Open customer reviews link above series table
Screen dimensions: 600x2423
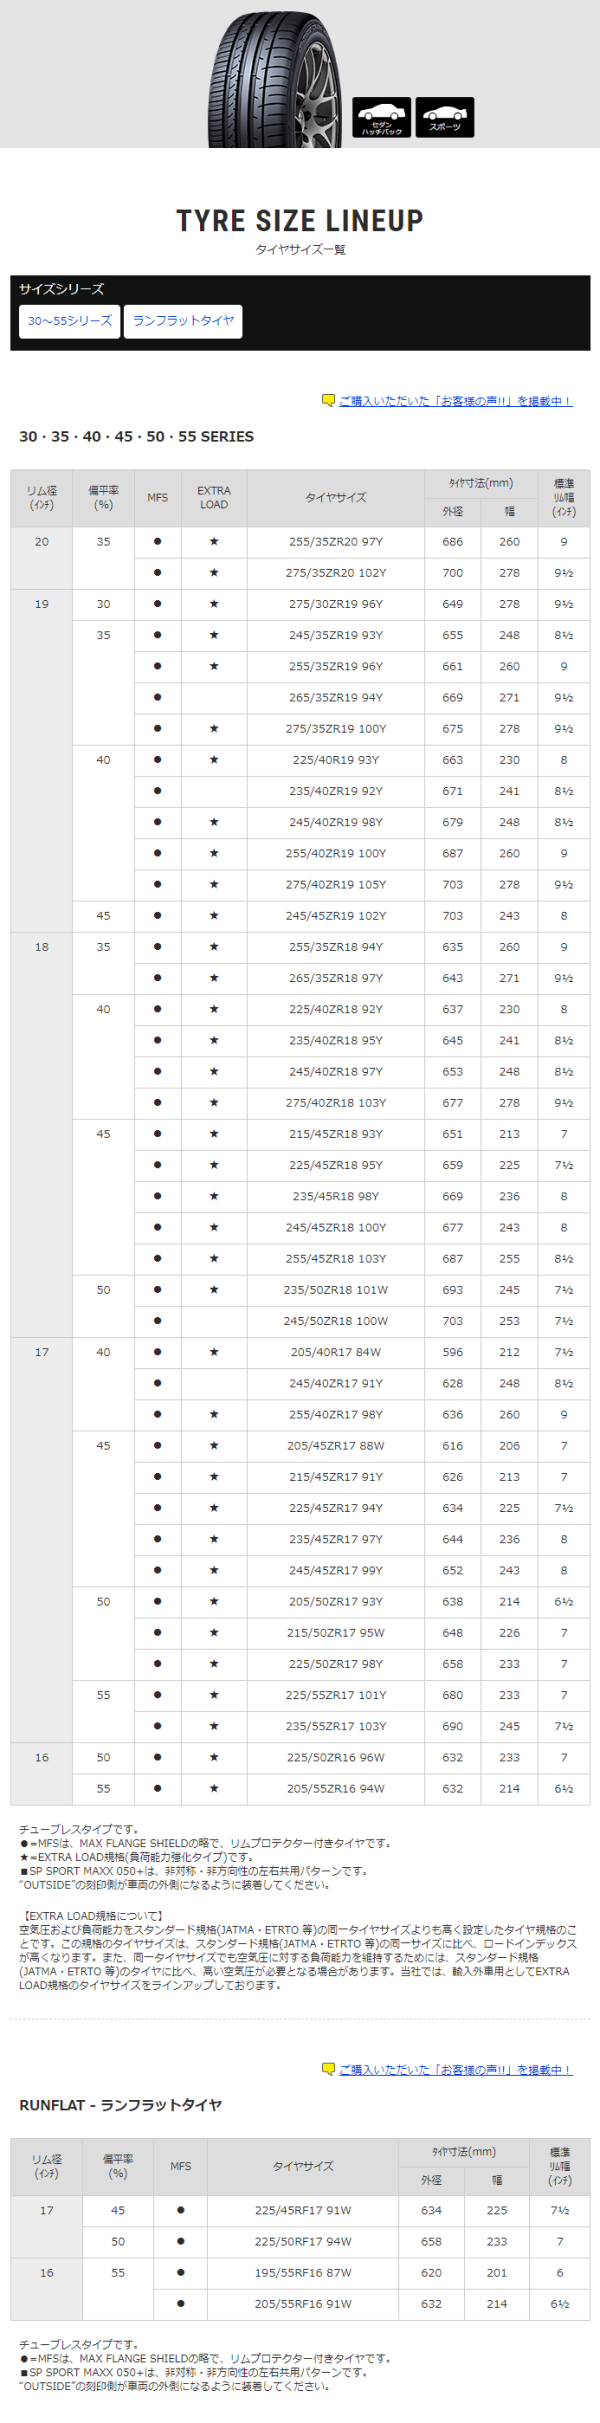[456, 401]
